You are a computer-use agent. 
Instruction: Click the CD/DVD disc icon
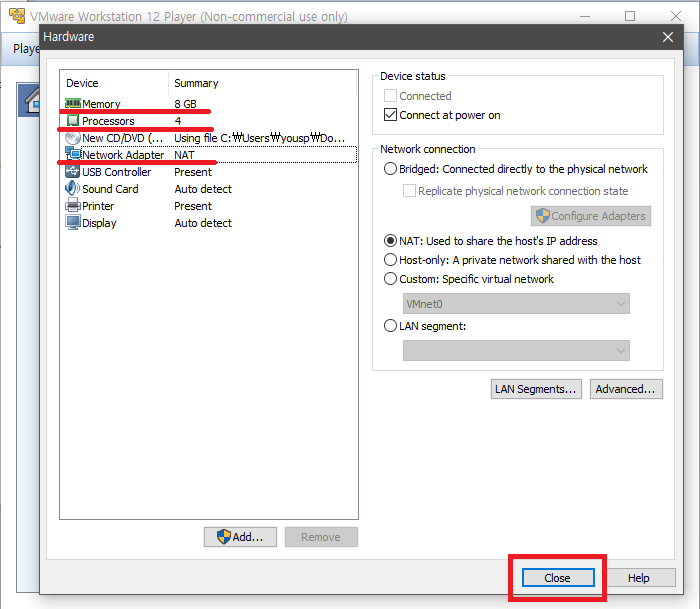73,138
